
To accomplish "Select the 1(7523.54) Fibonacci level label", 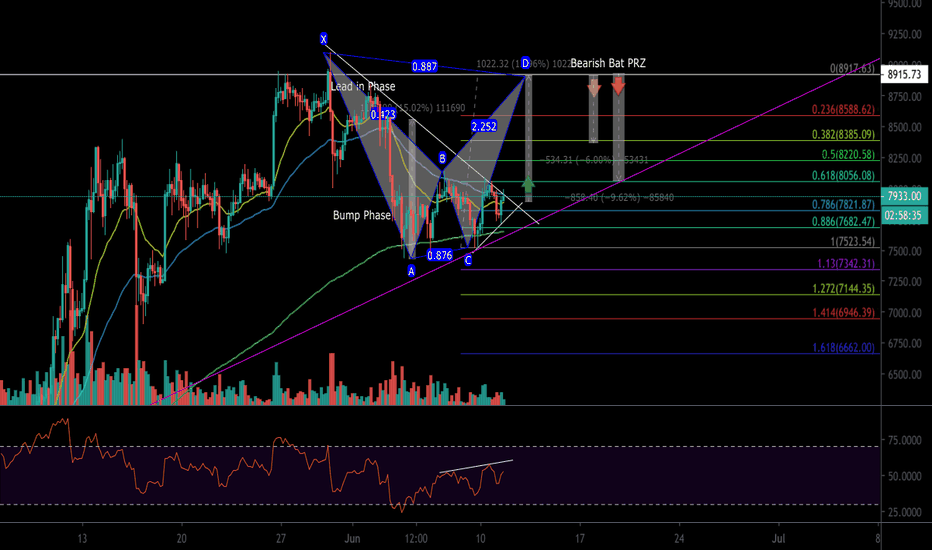I will coord(853,241).
